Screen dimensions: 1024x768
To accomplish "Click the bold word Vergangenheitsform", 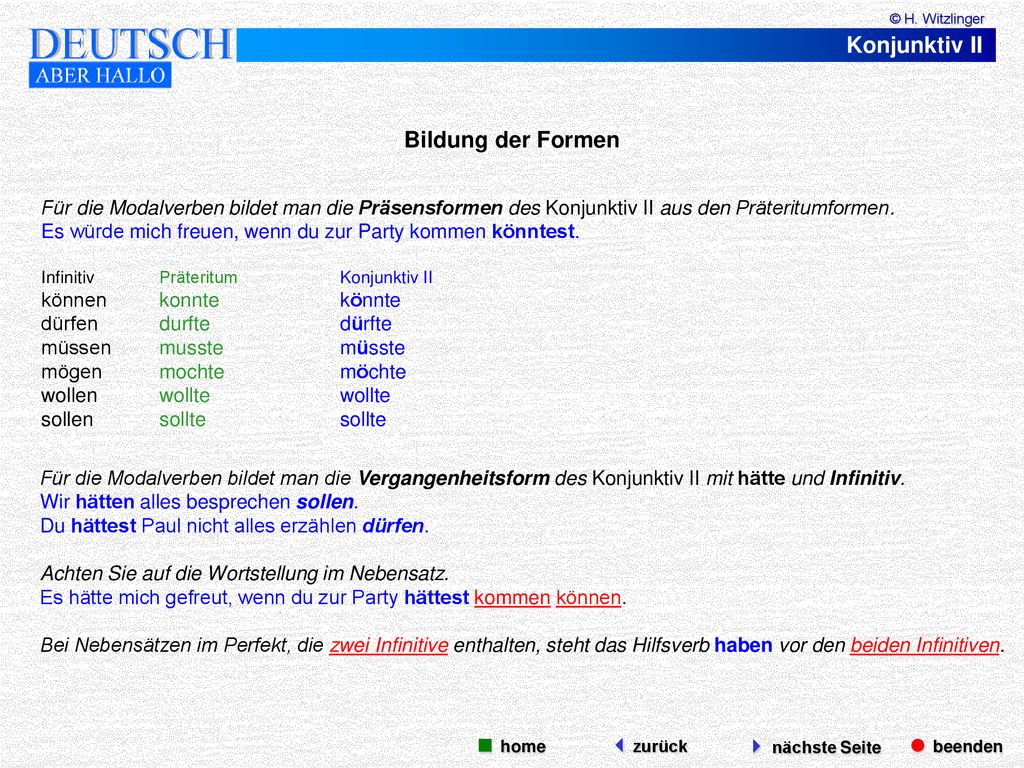I will pyautogui.click(x=454, y=479).
